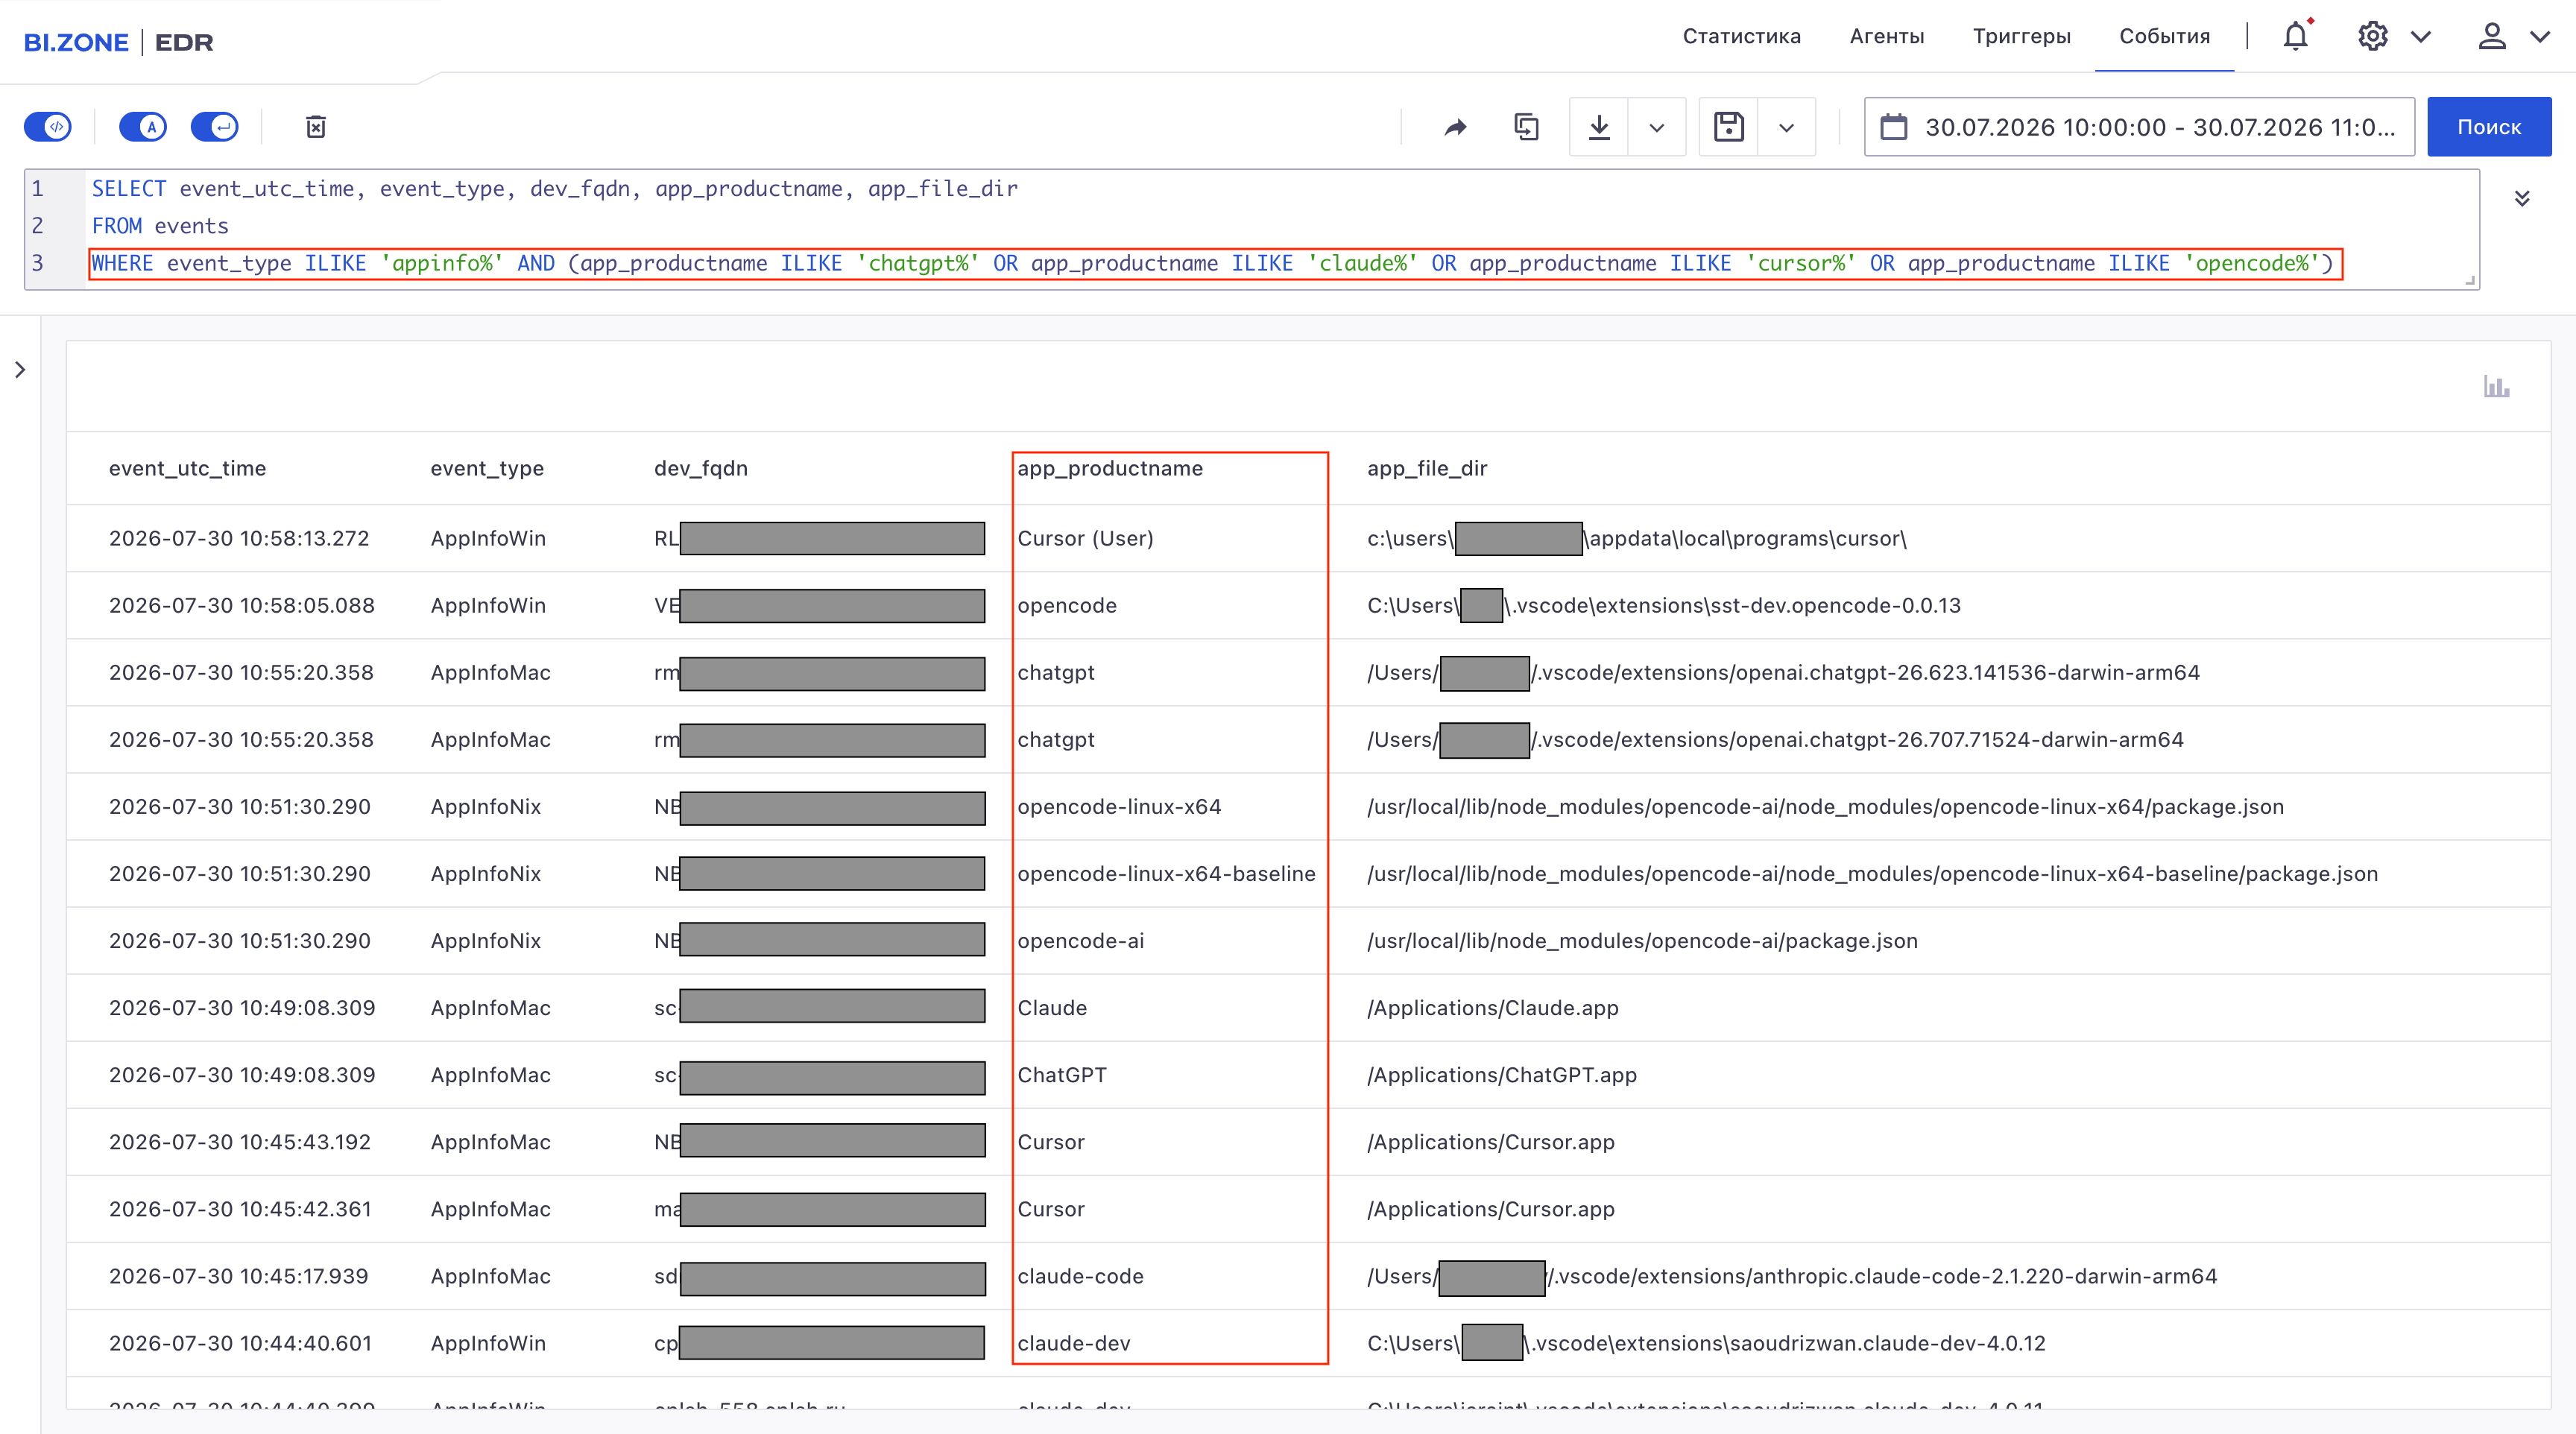Select the timestamp 2026-07-30 10:58:13.272
The image size is (2576, 1434).
(x=239, y=538)
